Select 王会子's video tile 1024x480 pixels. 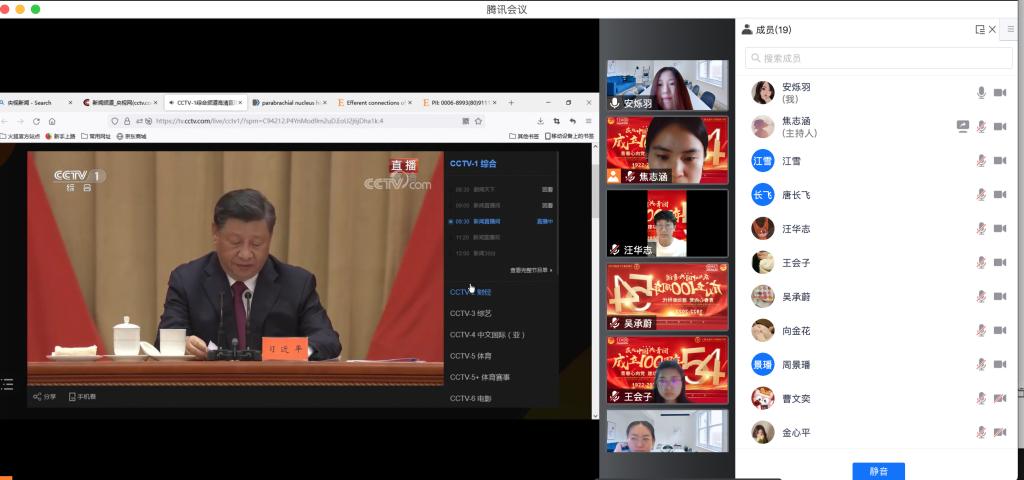667,370
